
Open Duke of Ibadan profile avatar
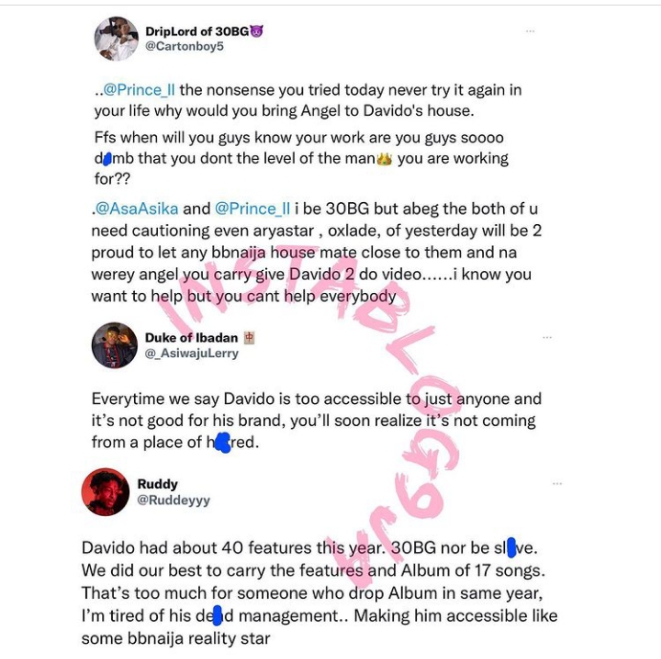tap(114, 345)
